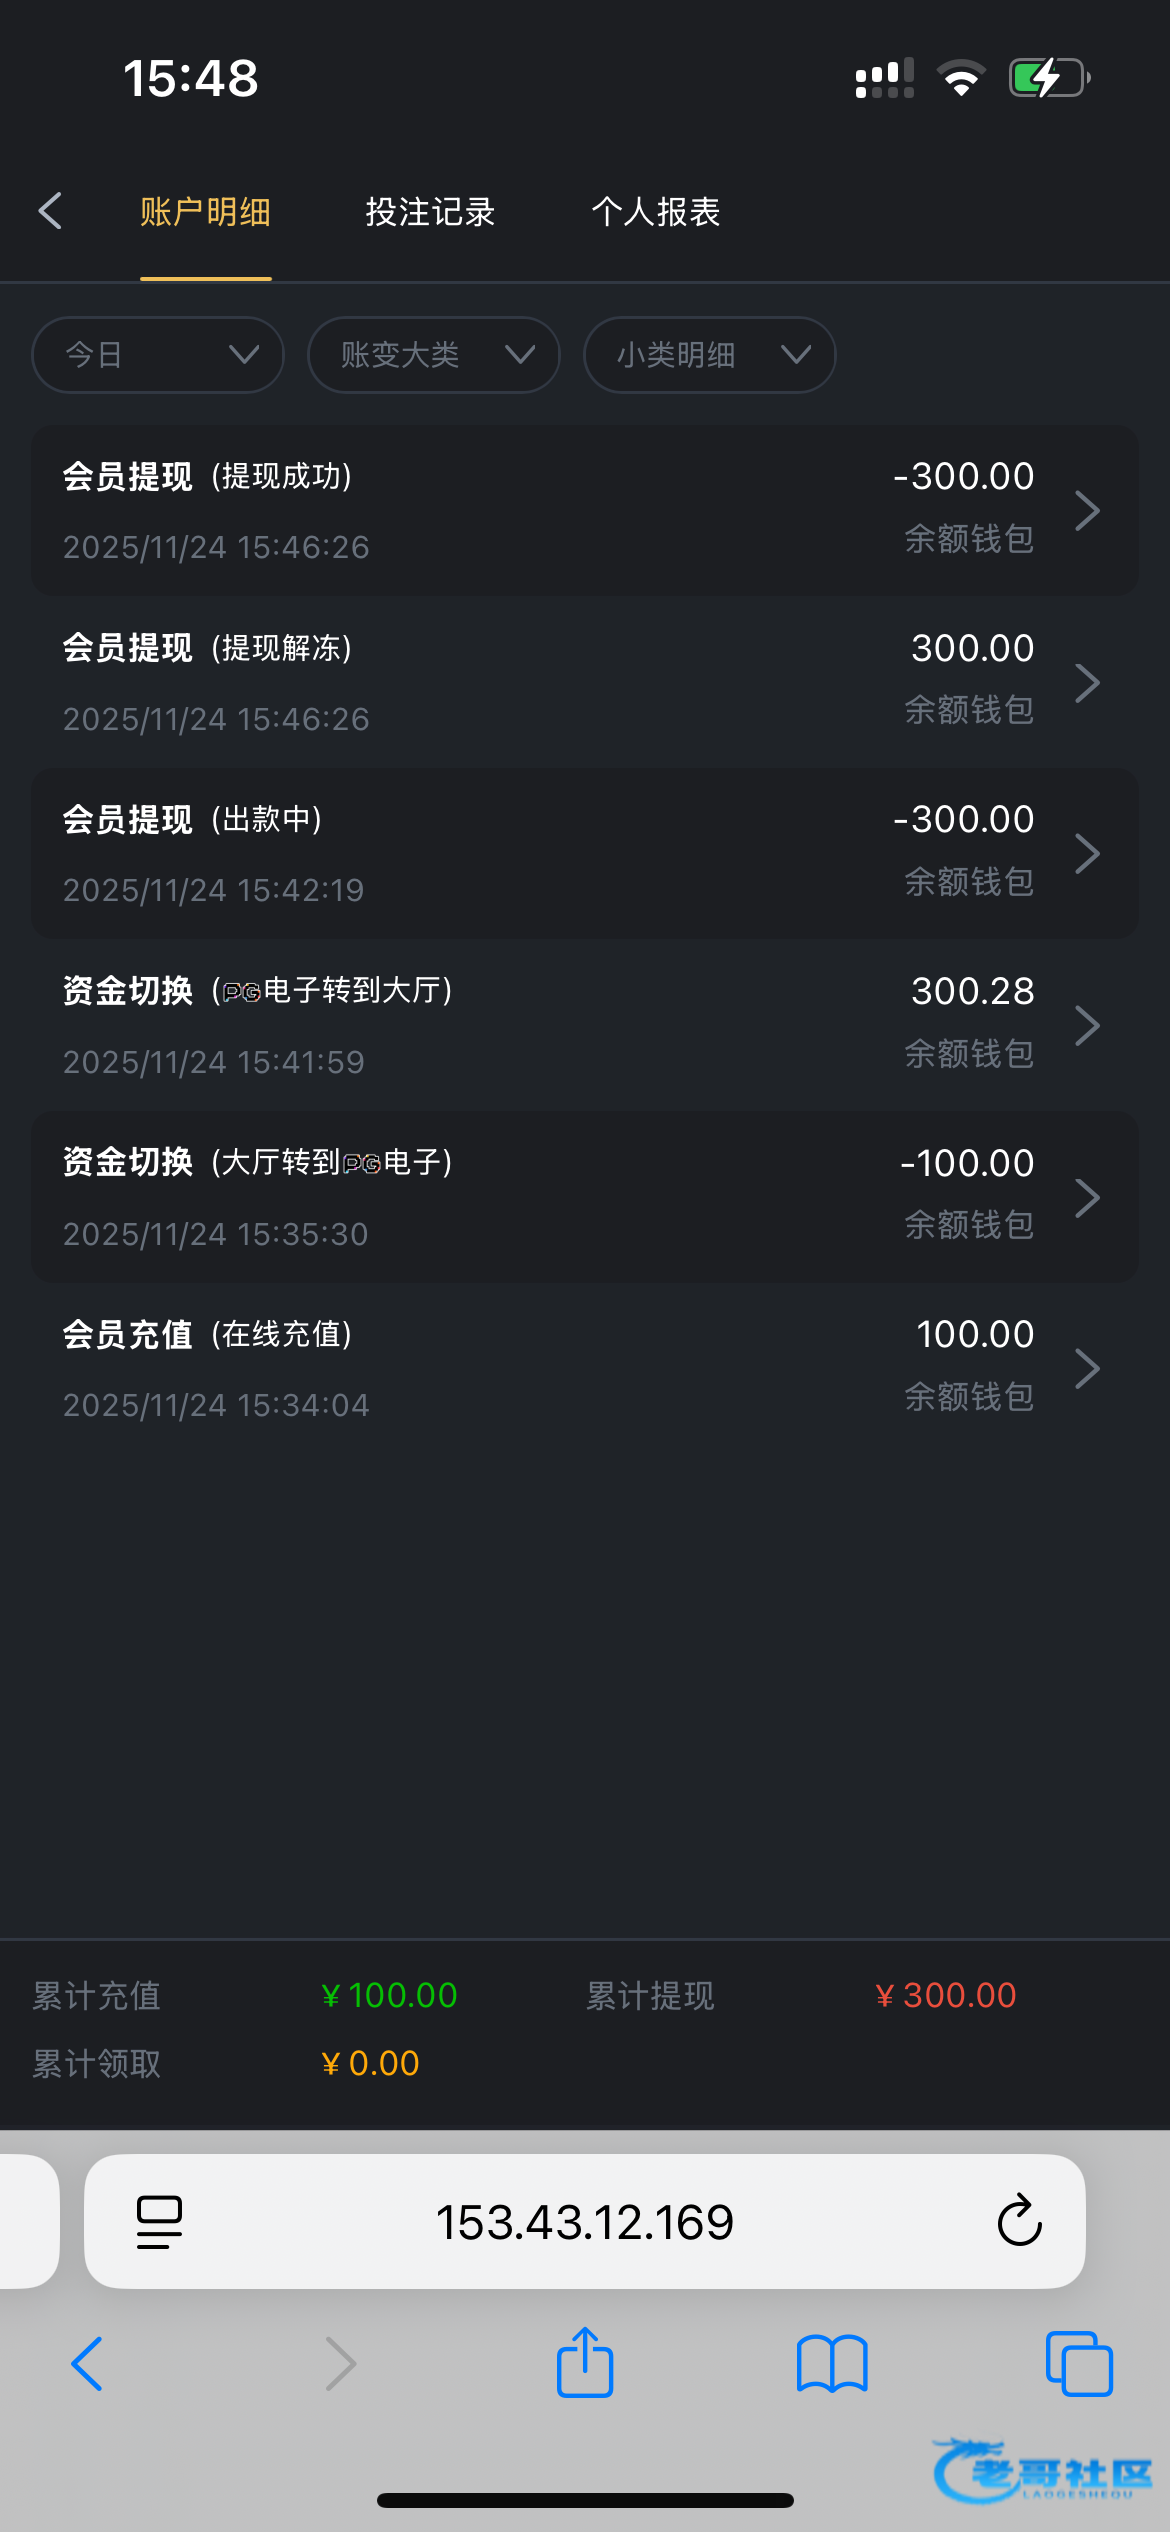Open the 提现成功 withdrawal record

(584, 511)
